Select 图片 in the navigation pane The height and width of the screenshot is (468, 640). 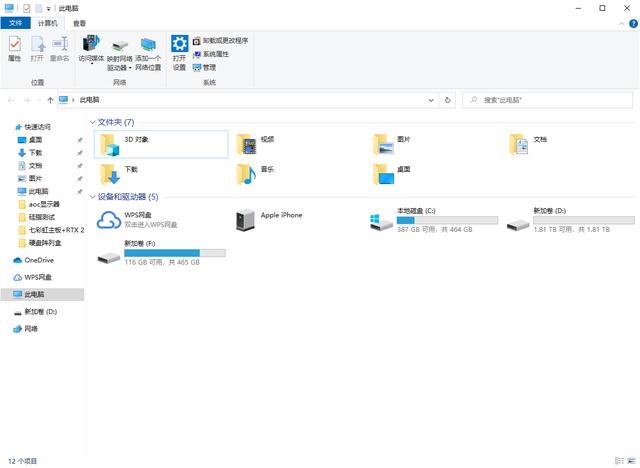30,178
